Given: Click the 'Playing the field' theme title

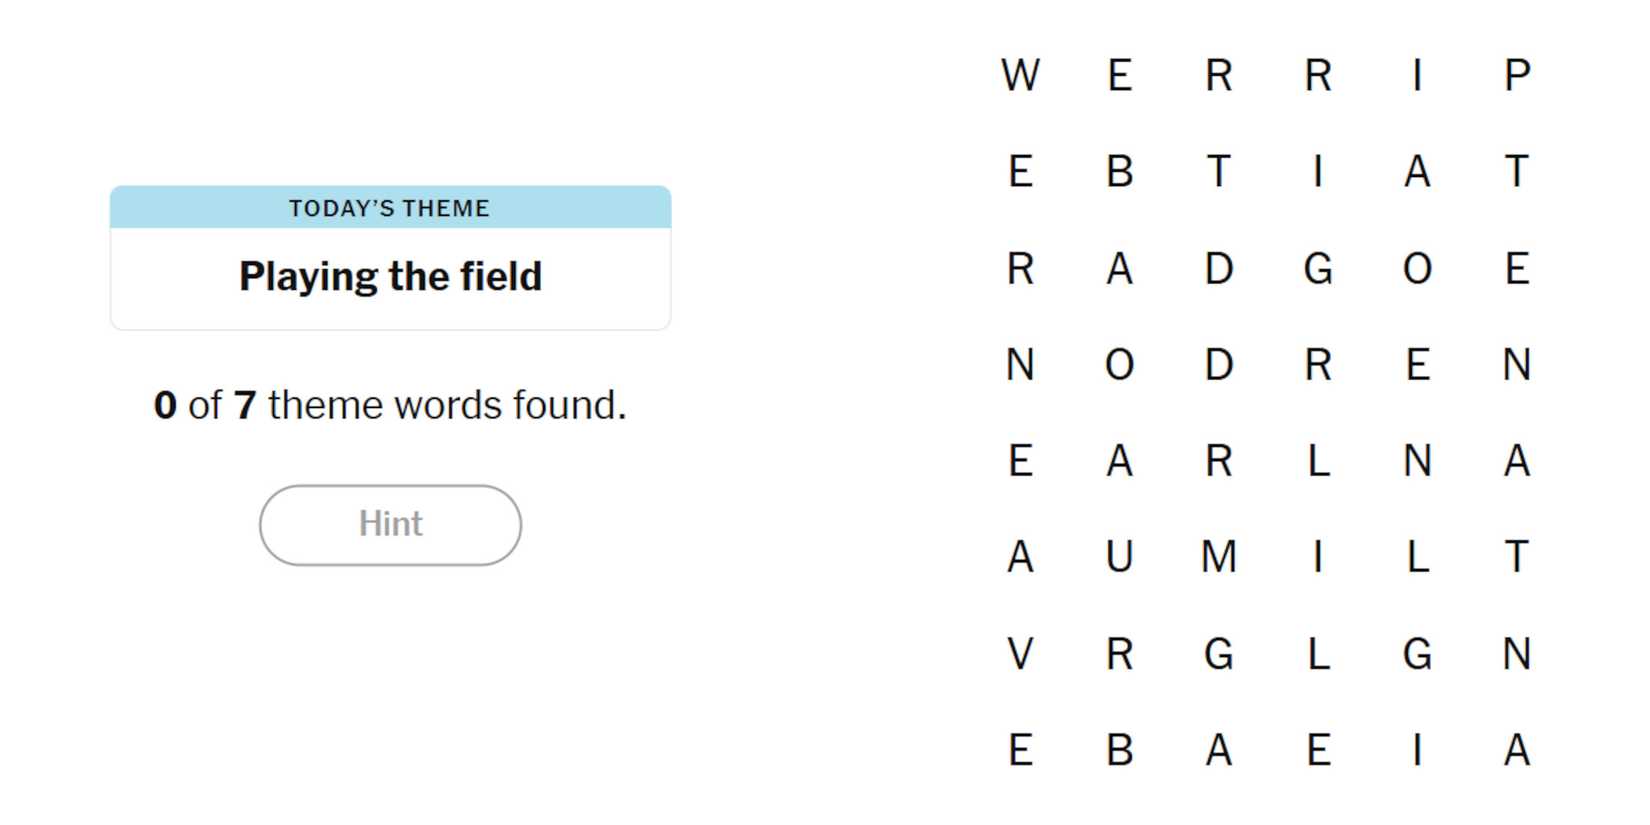Looking at the screenshot, I should [x=390, y=276].
